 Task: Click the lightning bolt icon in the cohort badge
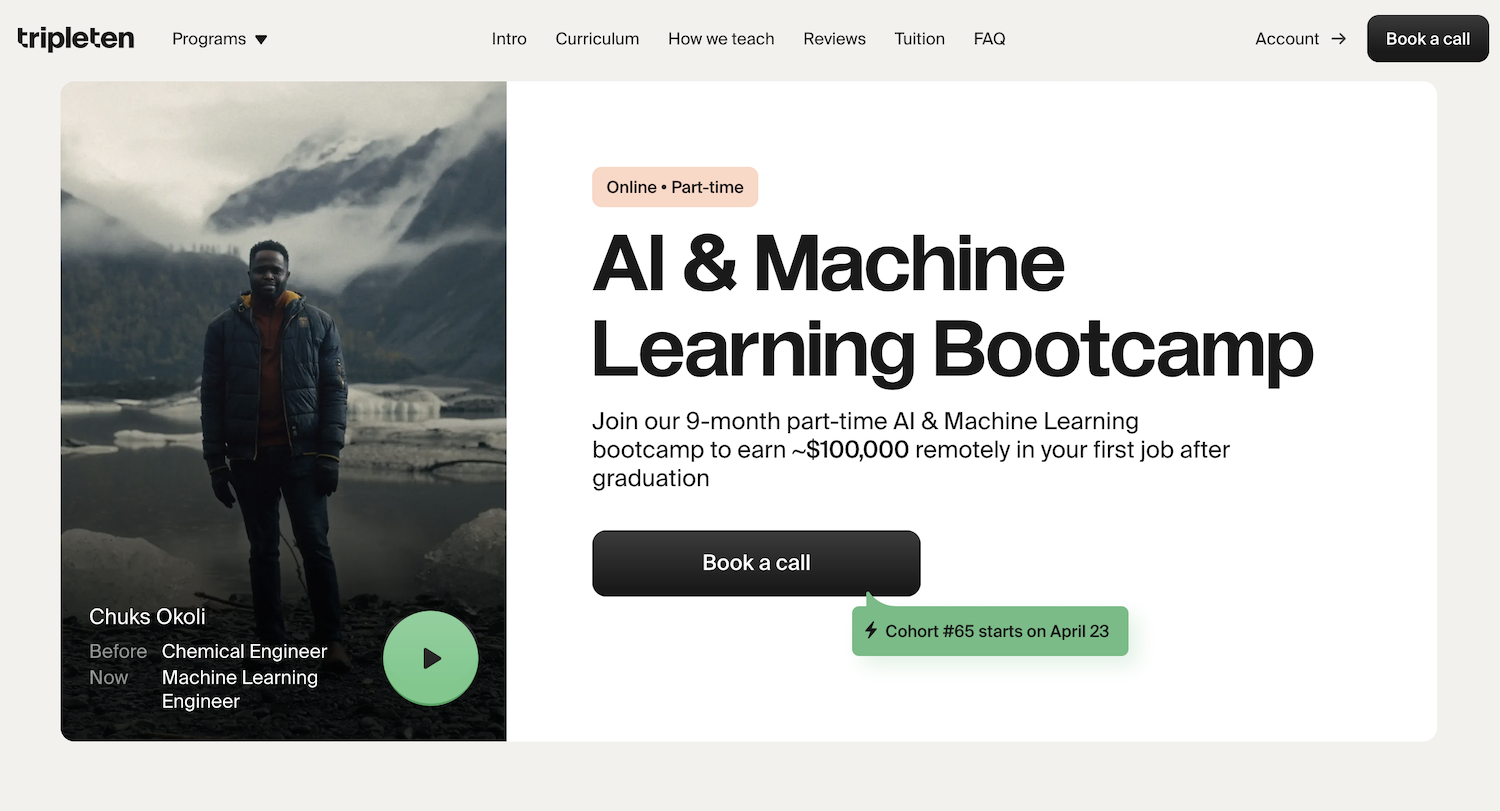point(870,631)
